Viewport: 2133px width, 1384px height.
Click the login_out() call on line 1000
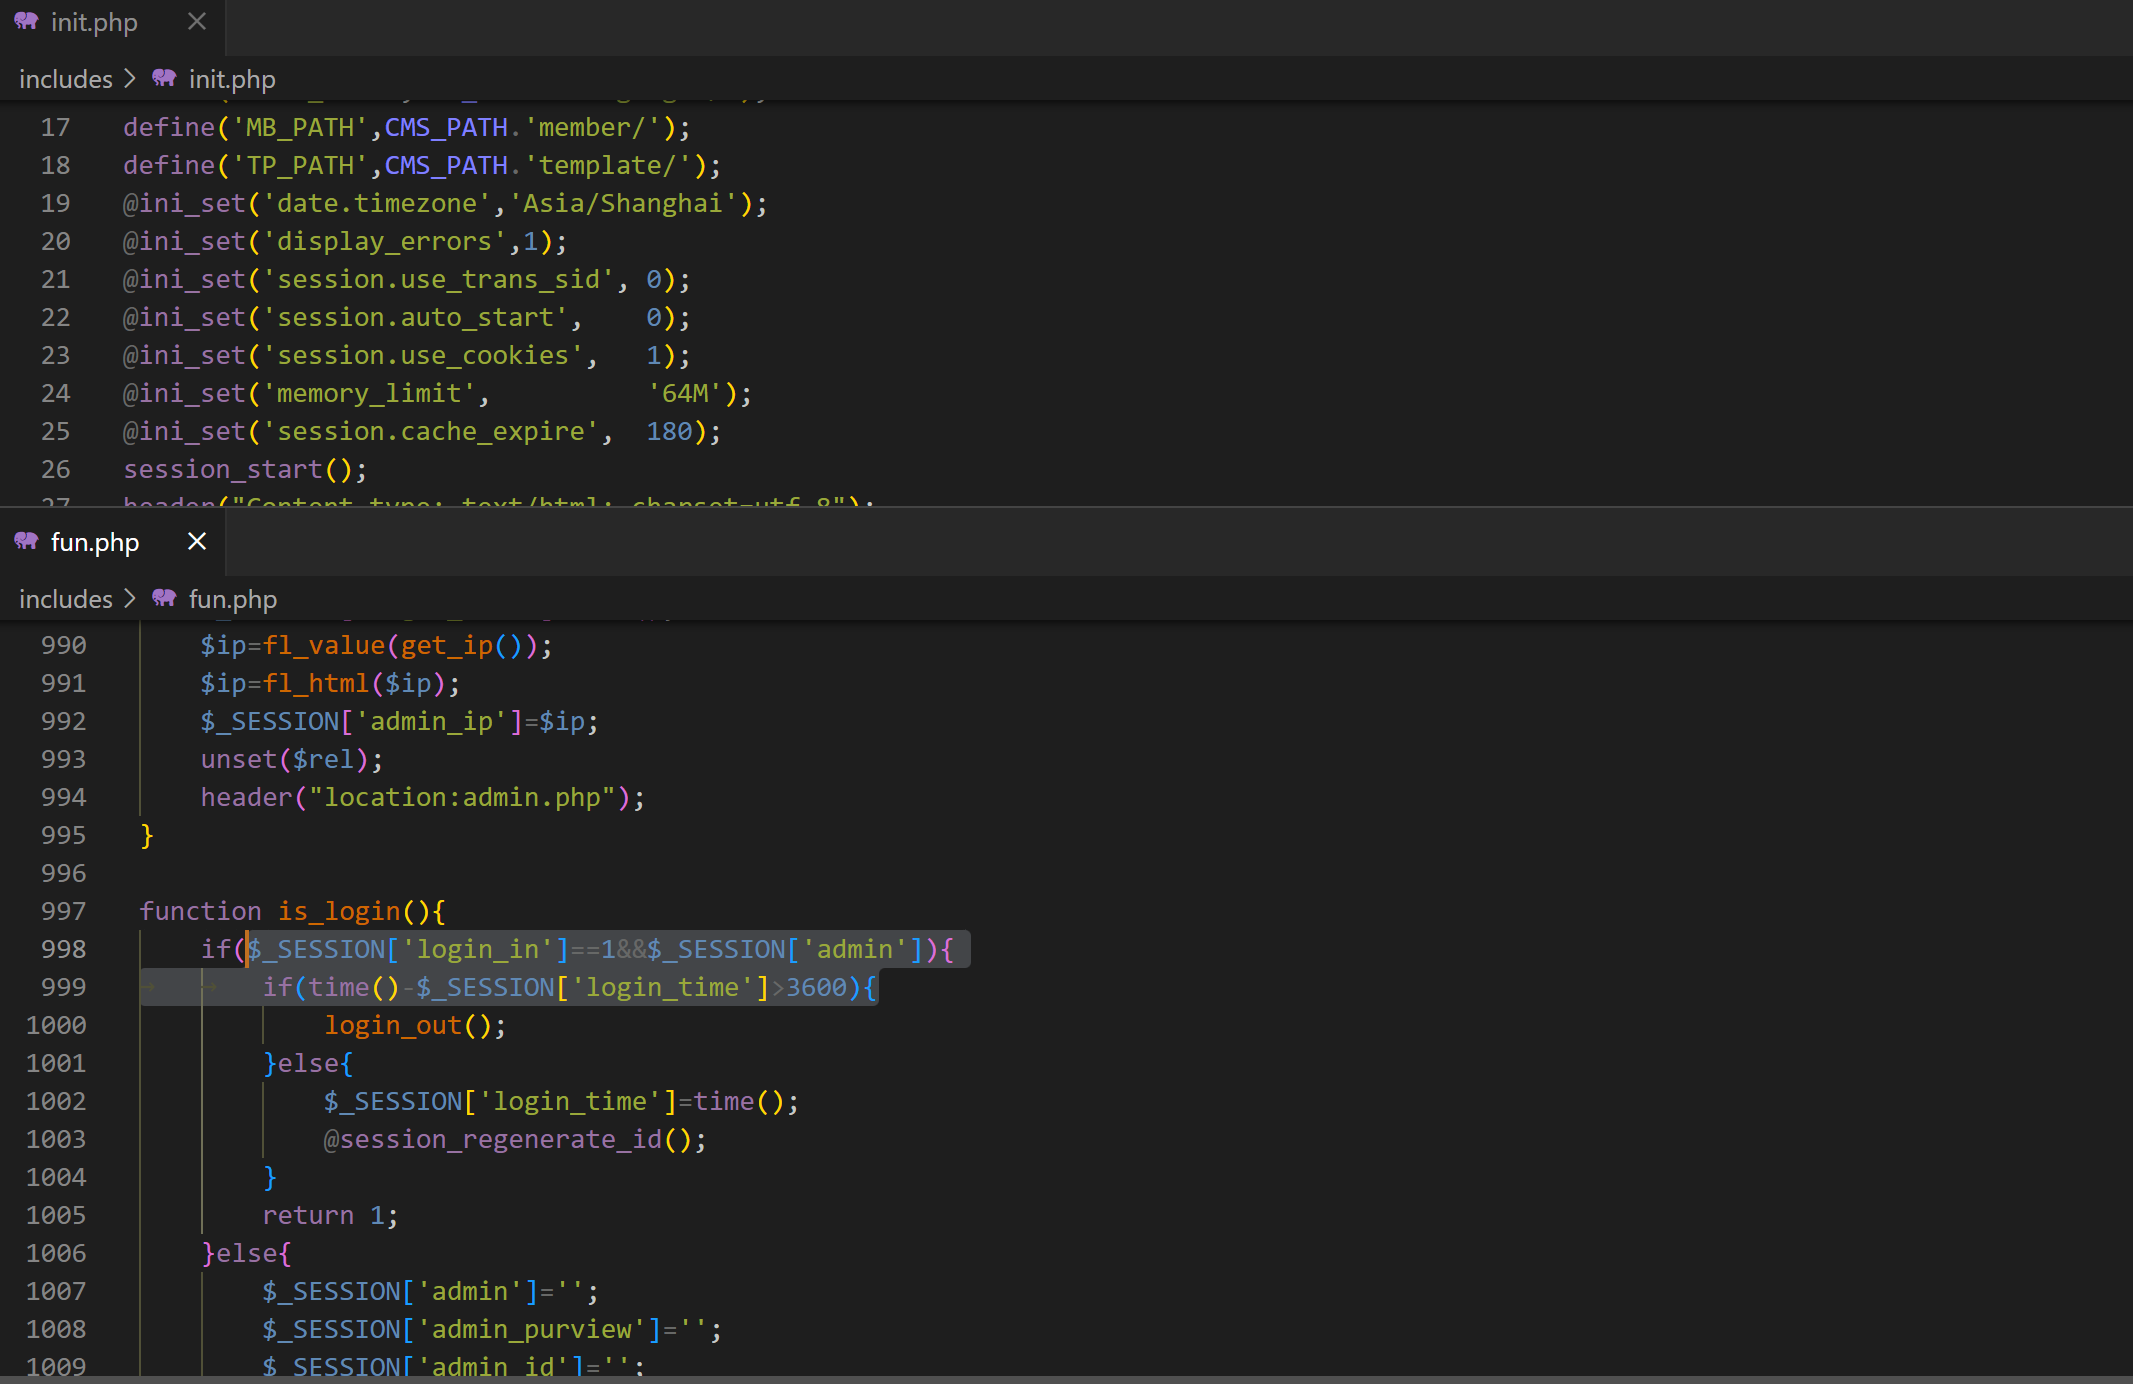pos(393,1025)
